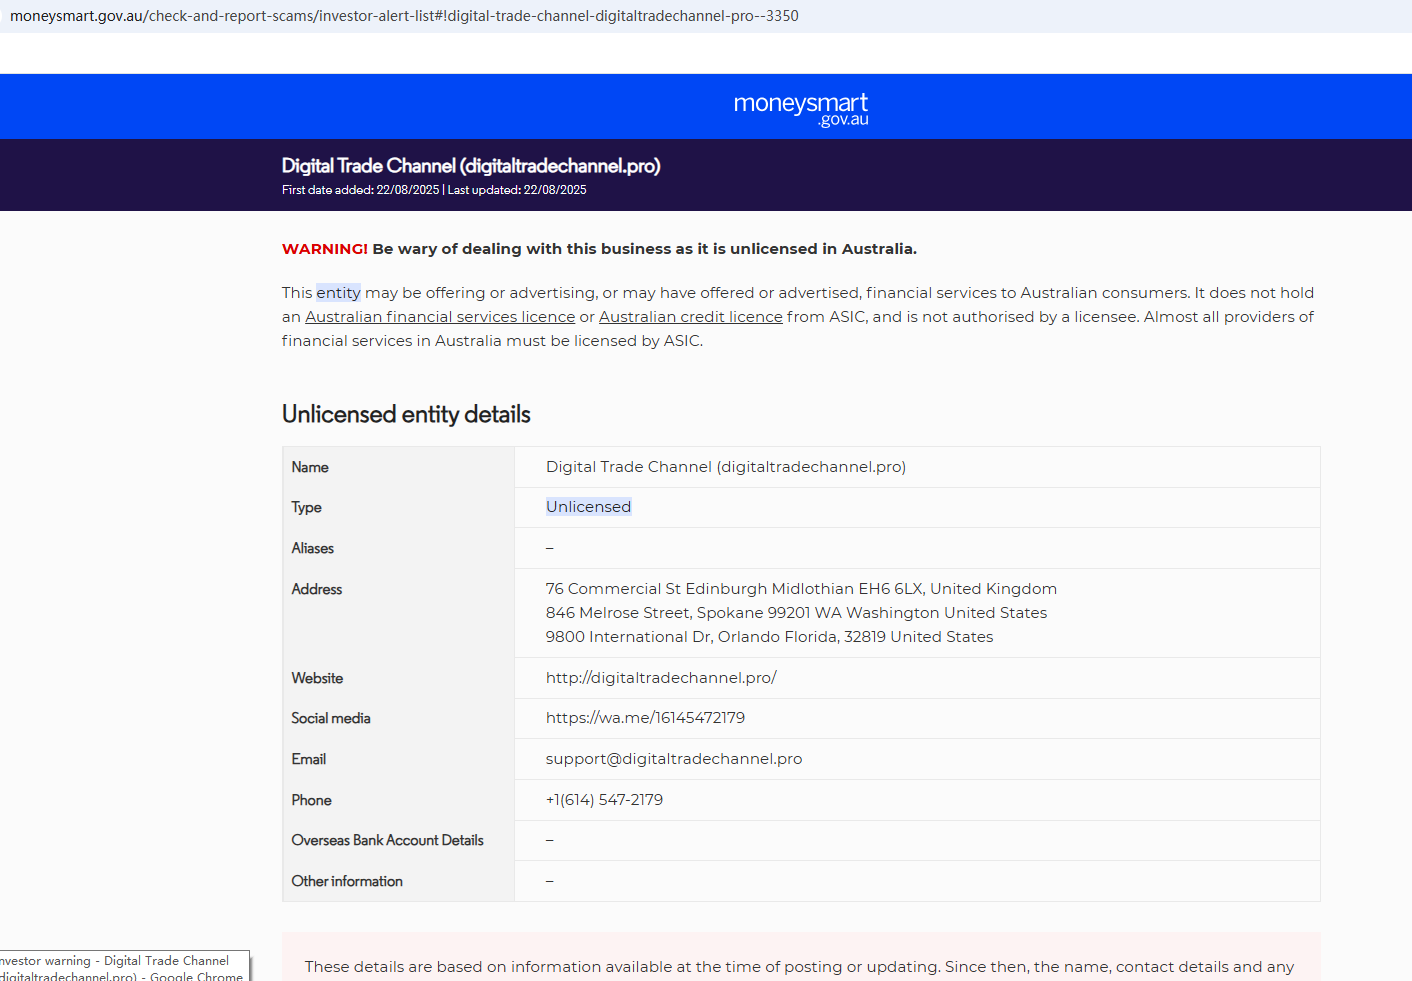
Task: Click the highlighted word entity
Action: pos(338,293)
